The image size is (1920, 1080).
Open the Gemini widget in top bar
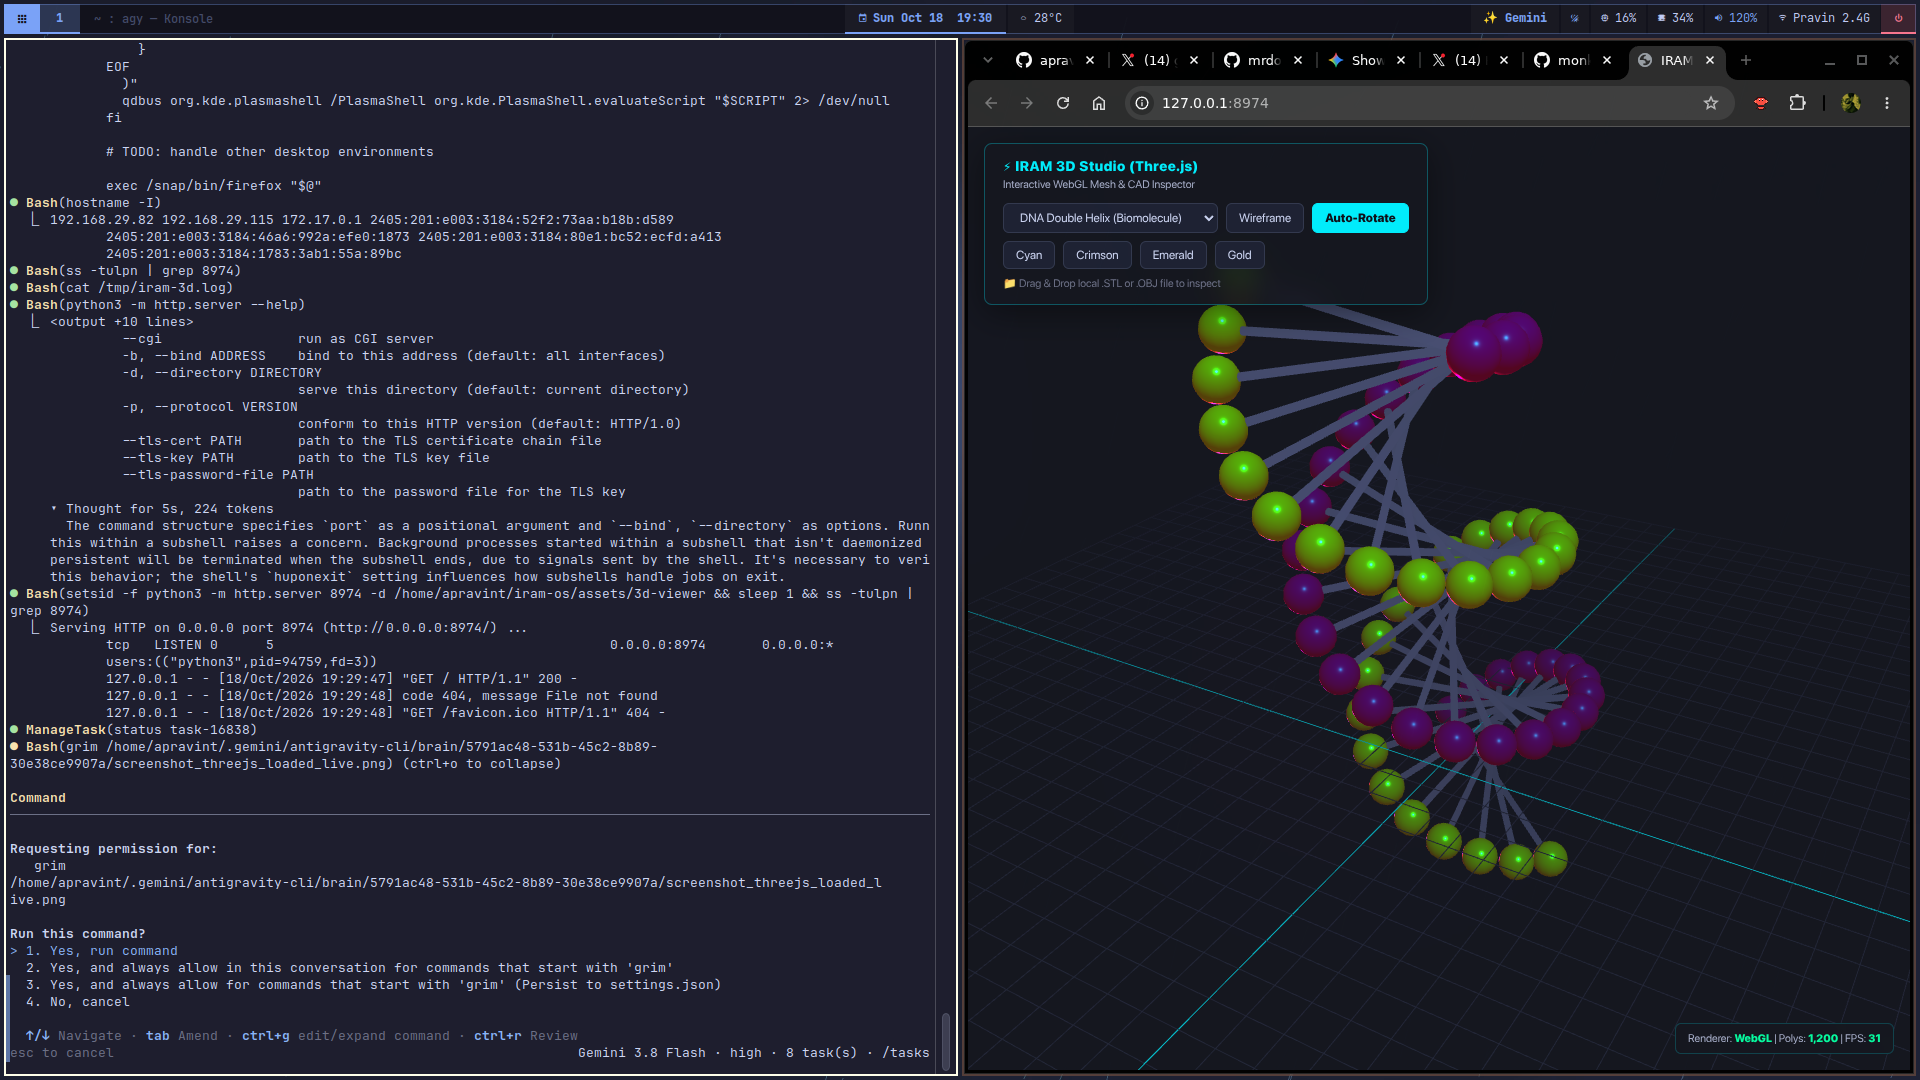click(1516, 18)
